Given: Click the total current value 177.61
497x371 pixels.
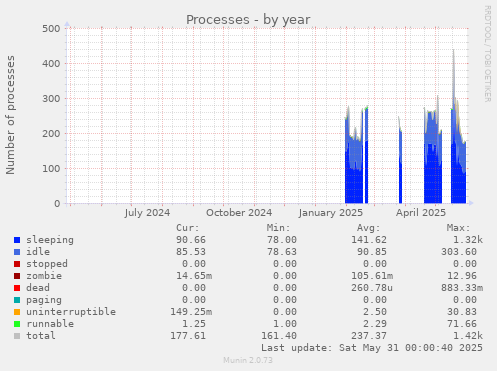Looking at the screenshot, I should (x=188, y=336).
